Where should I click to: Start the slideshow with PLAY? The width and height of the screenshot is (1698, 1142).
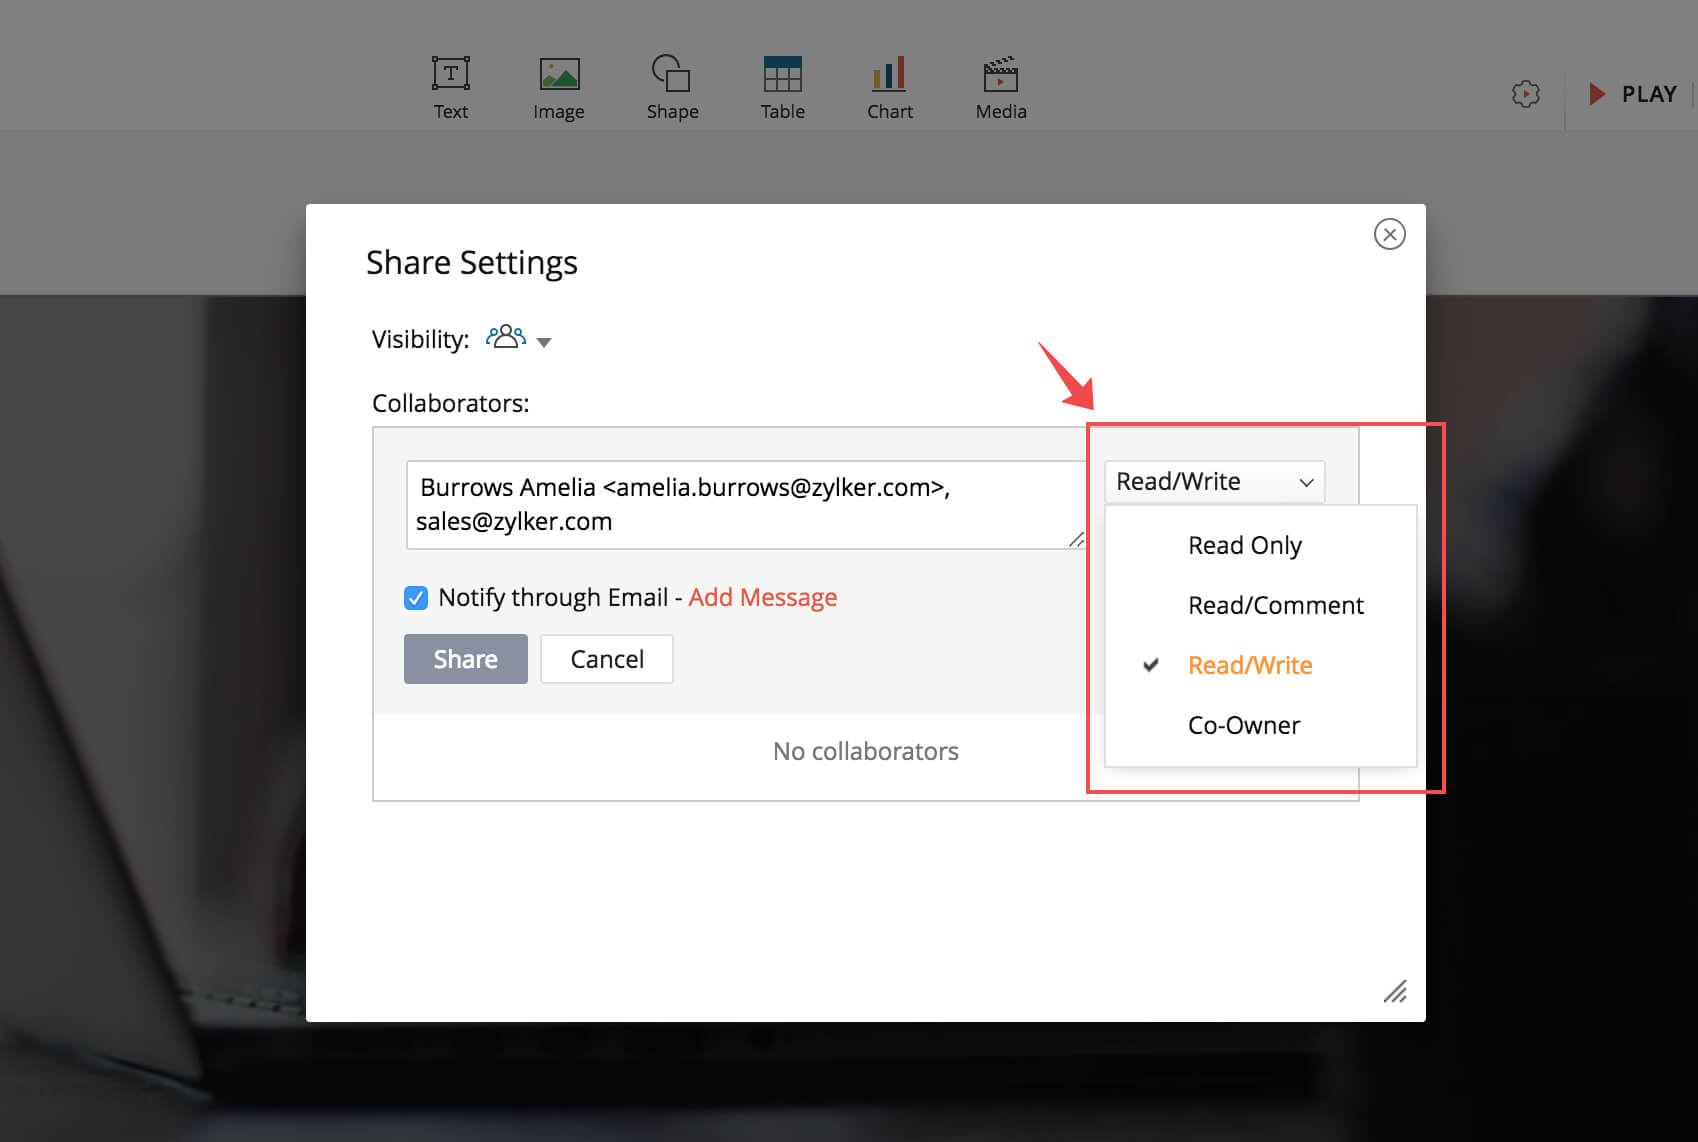[x=1633, y=94]
